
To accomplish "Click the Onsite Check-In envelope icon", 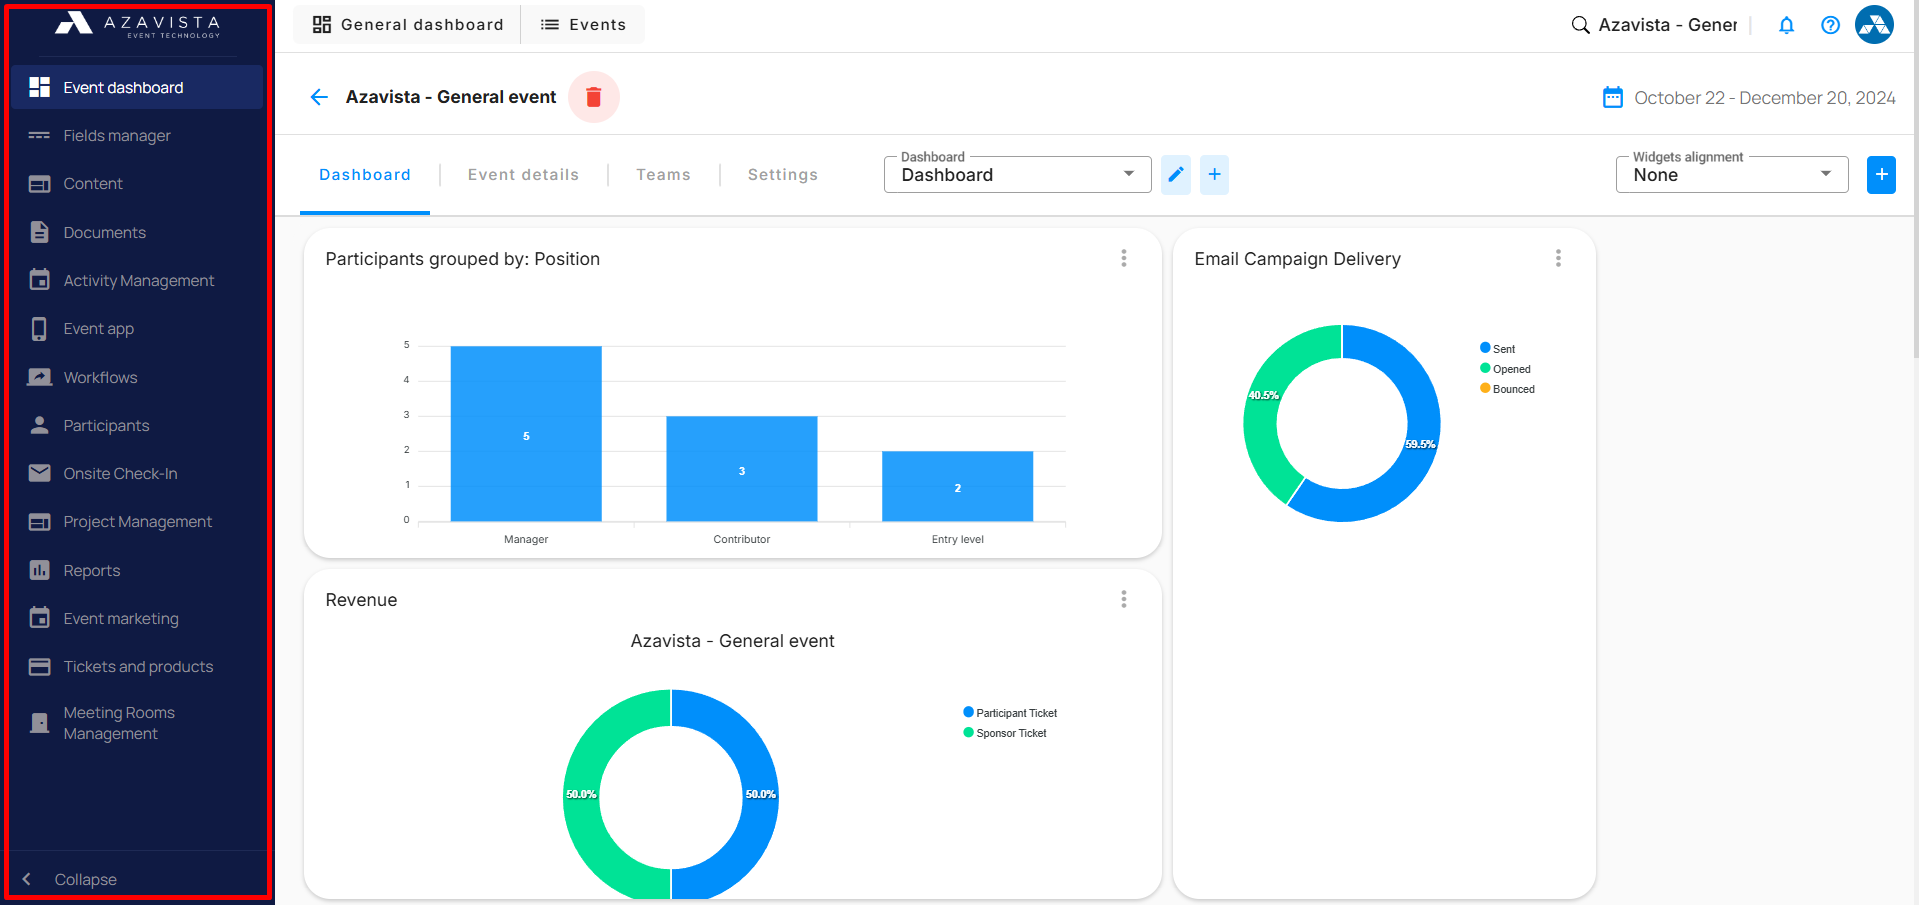I will click(40, 473).
